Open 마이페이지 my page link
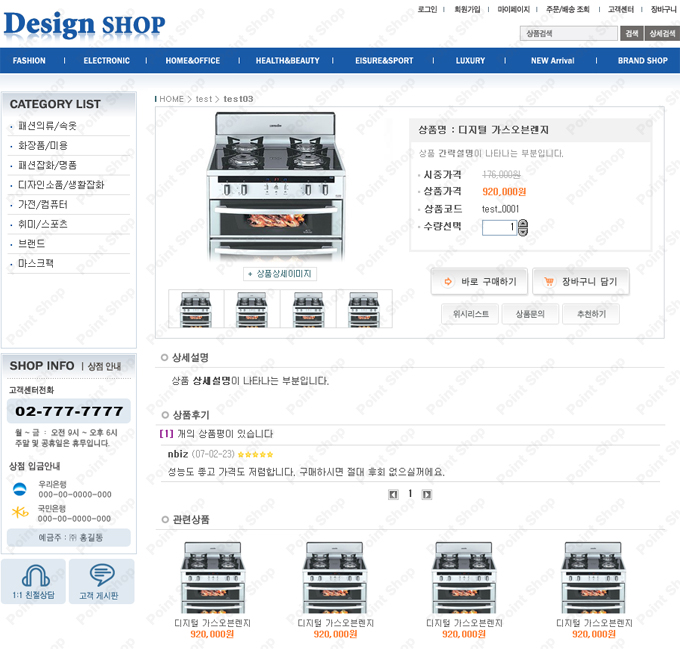 point(513,9)
